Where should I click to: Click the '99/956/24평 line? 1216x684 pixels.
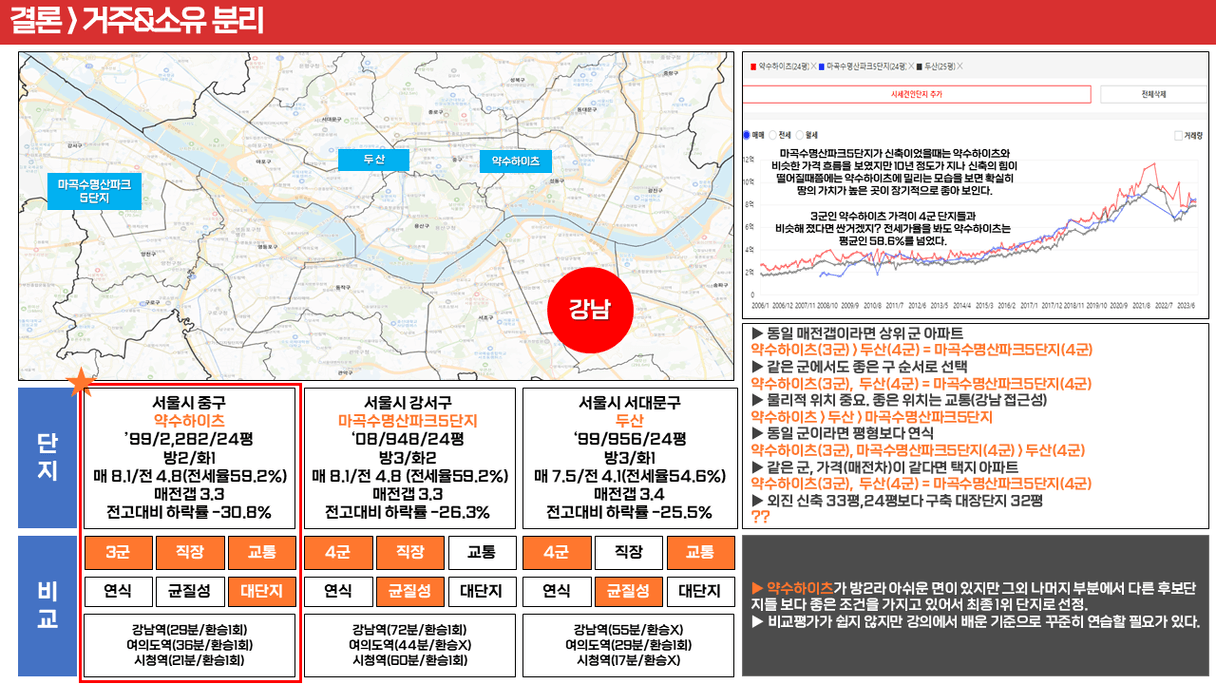tap(629, 439)
